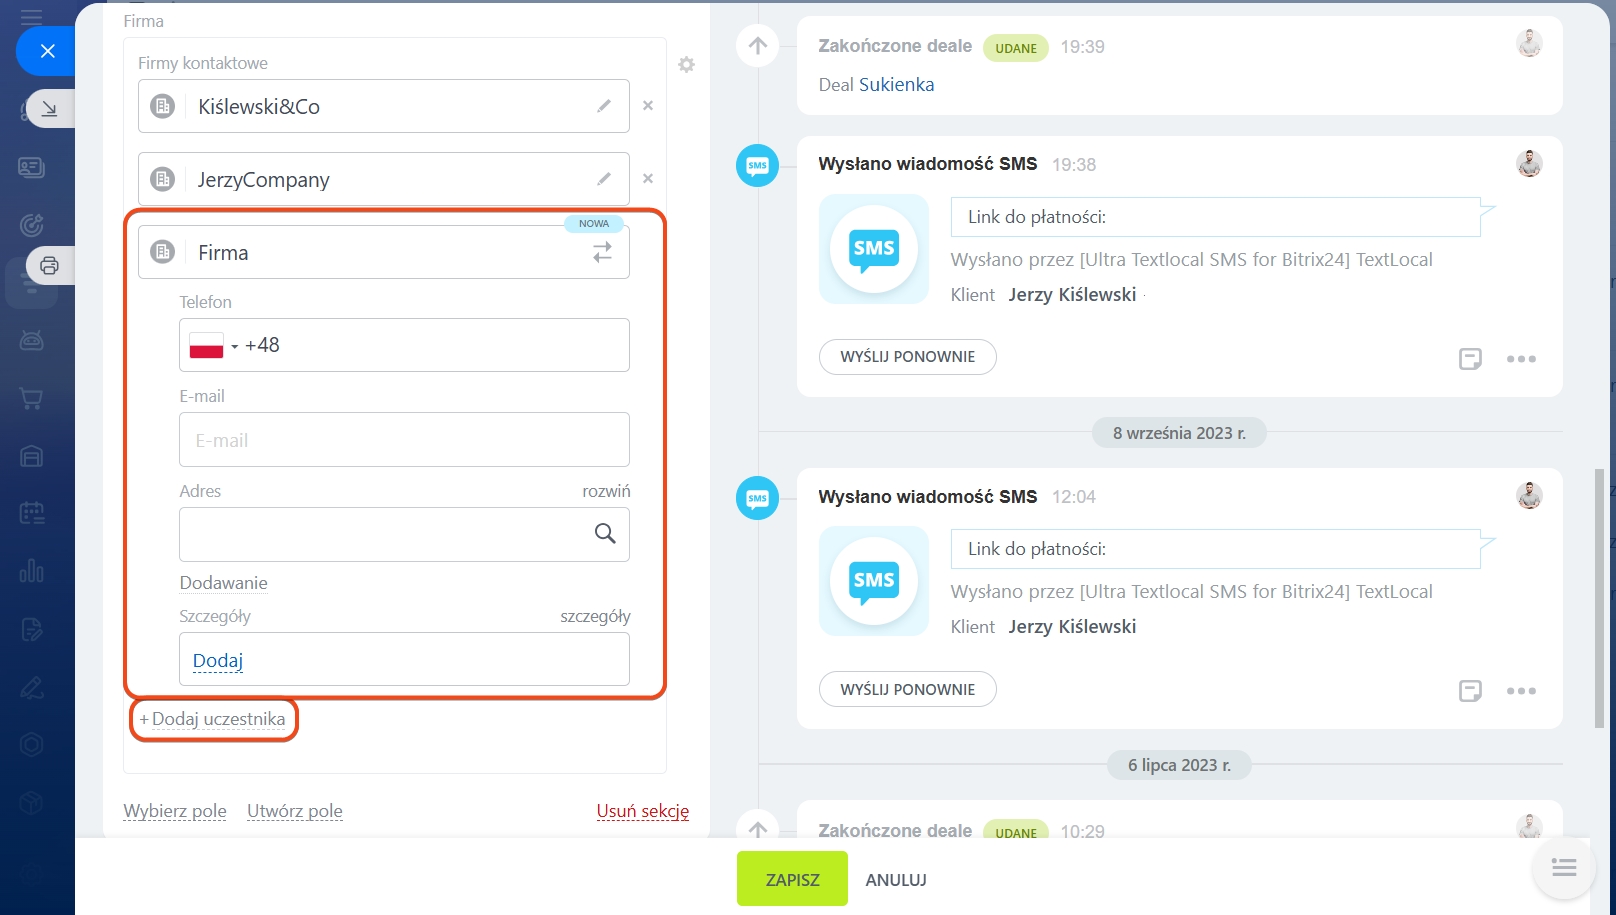Click the large SMS image in 19:38 card
The width and height of the screenshot is (1616, 915).
coord(874,249)
